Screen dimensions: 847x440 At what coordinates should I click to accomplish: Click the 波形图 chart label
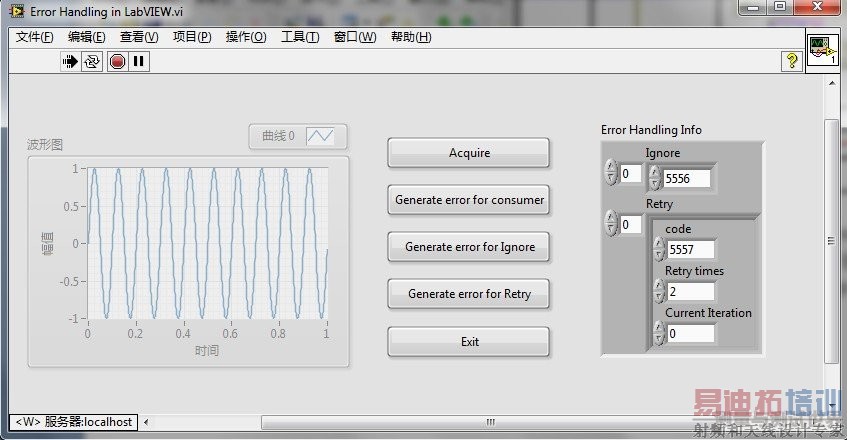[45, 145]
